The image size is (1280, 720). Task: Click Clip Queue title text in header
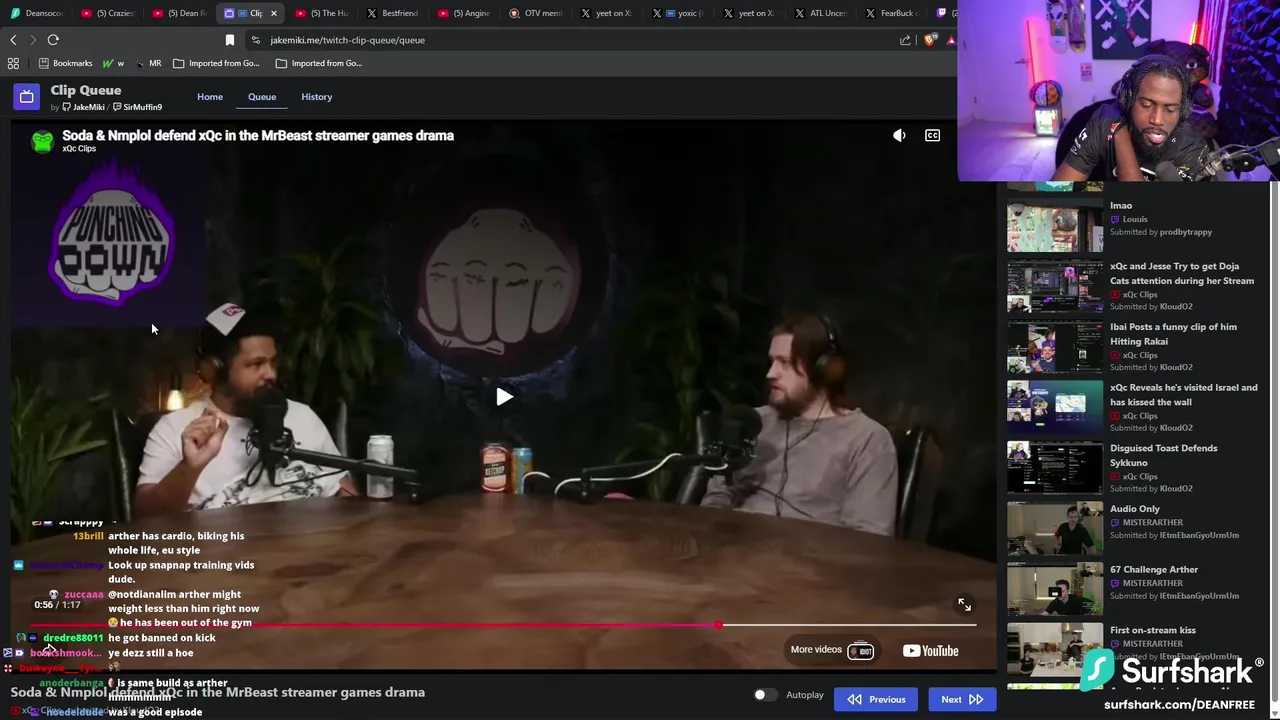(x=86, y=90)
